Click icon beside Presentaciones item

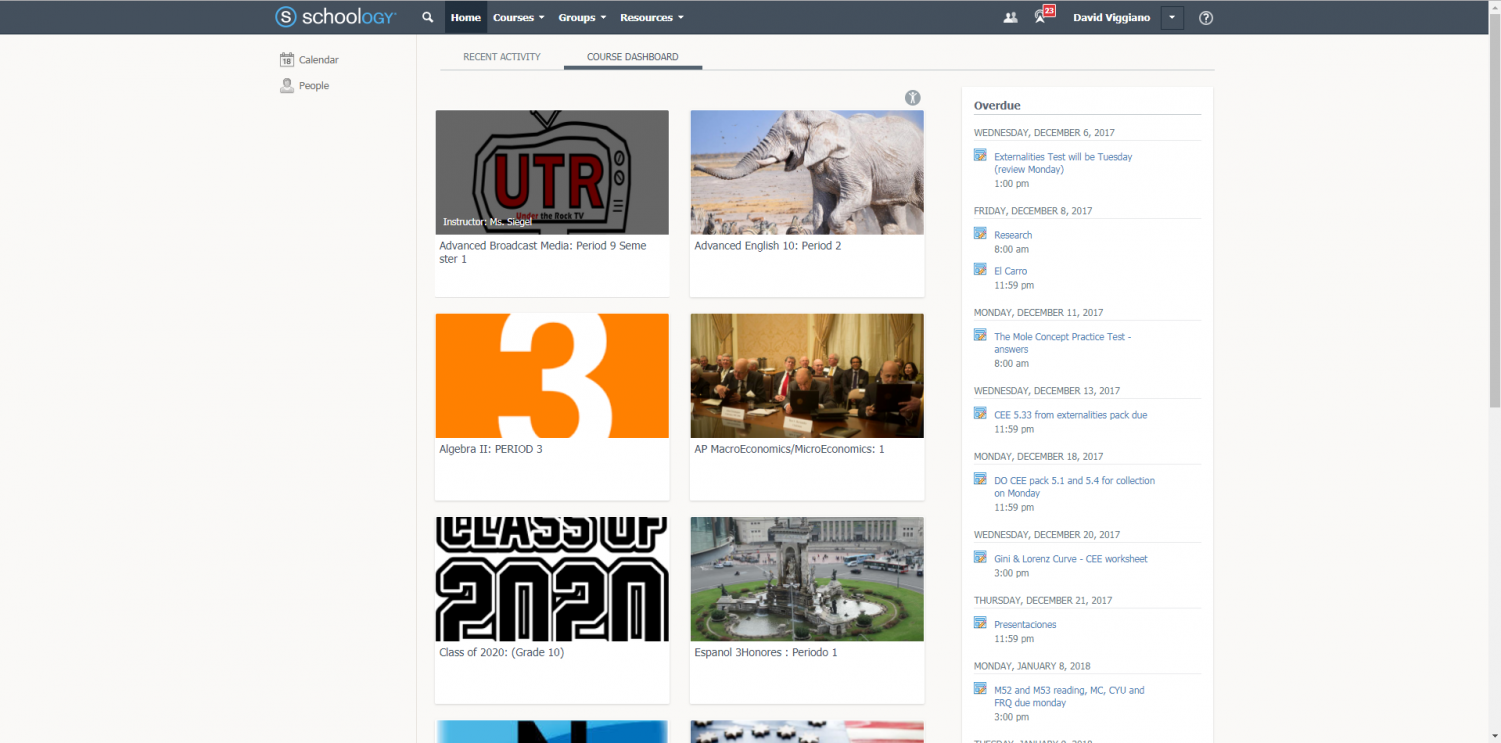click(x=980, y=623)
